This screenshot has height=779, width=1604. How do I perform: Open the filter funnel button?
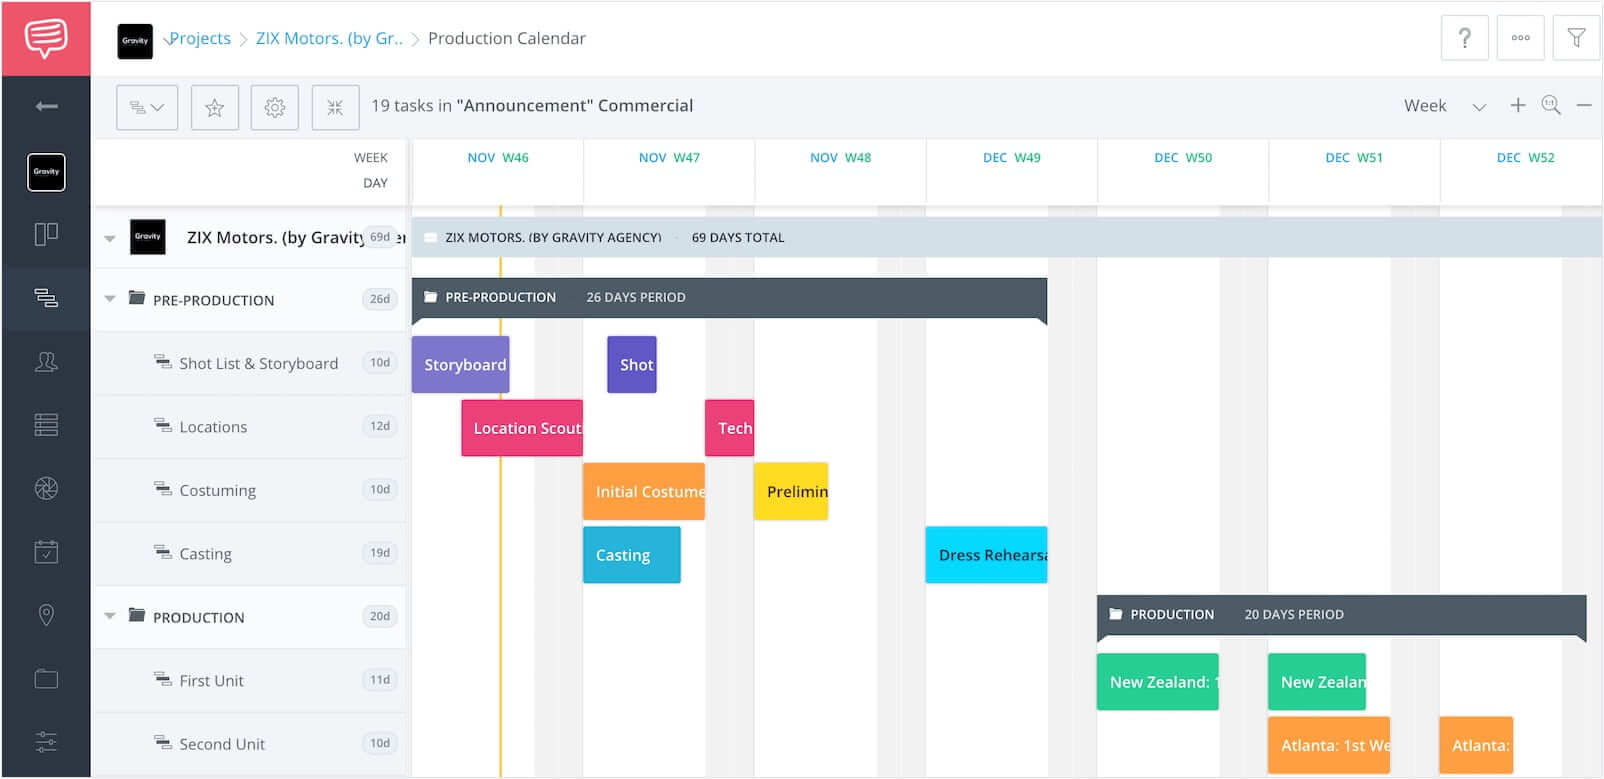1576,38
